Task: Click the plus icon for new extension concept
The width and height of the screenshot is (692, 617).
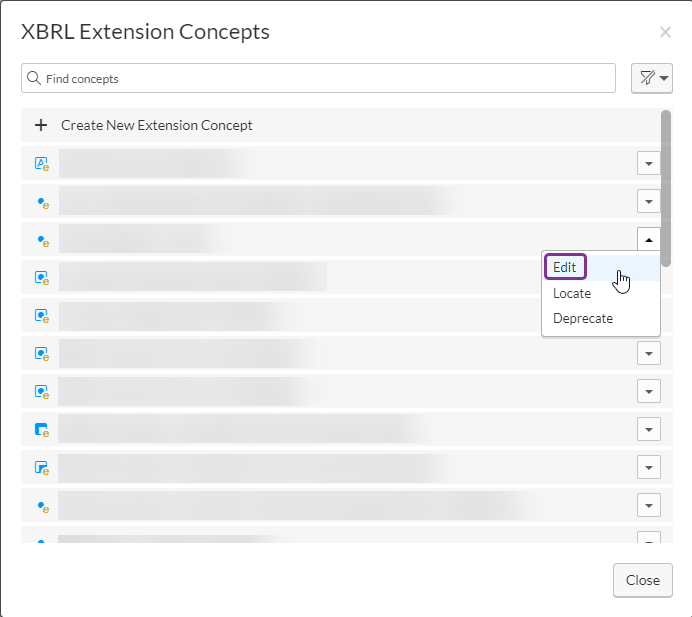Action: (41, 126)
